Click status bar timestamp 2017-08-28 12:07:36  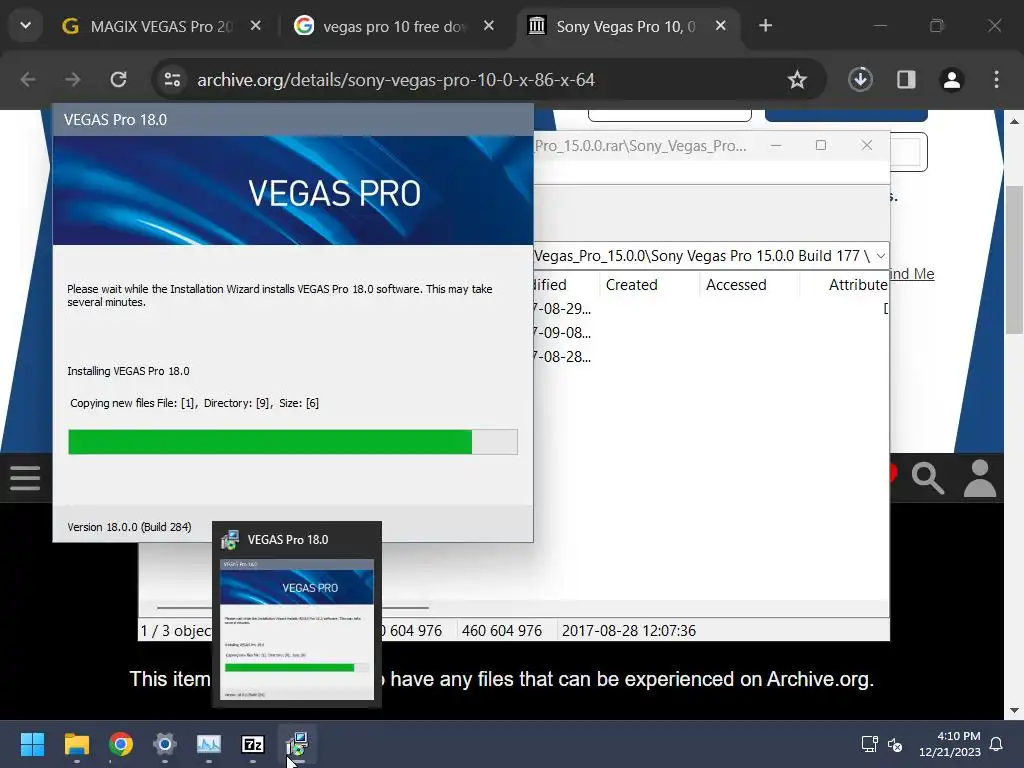(628, 631)
